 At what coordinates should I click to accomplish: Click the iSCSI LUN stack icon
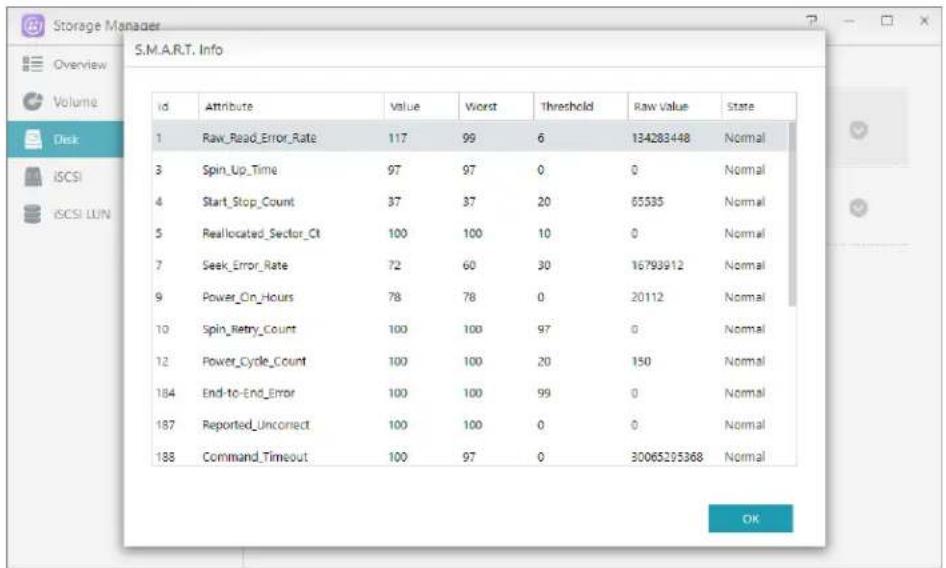33,214
